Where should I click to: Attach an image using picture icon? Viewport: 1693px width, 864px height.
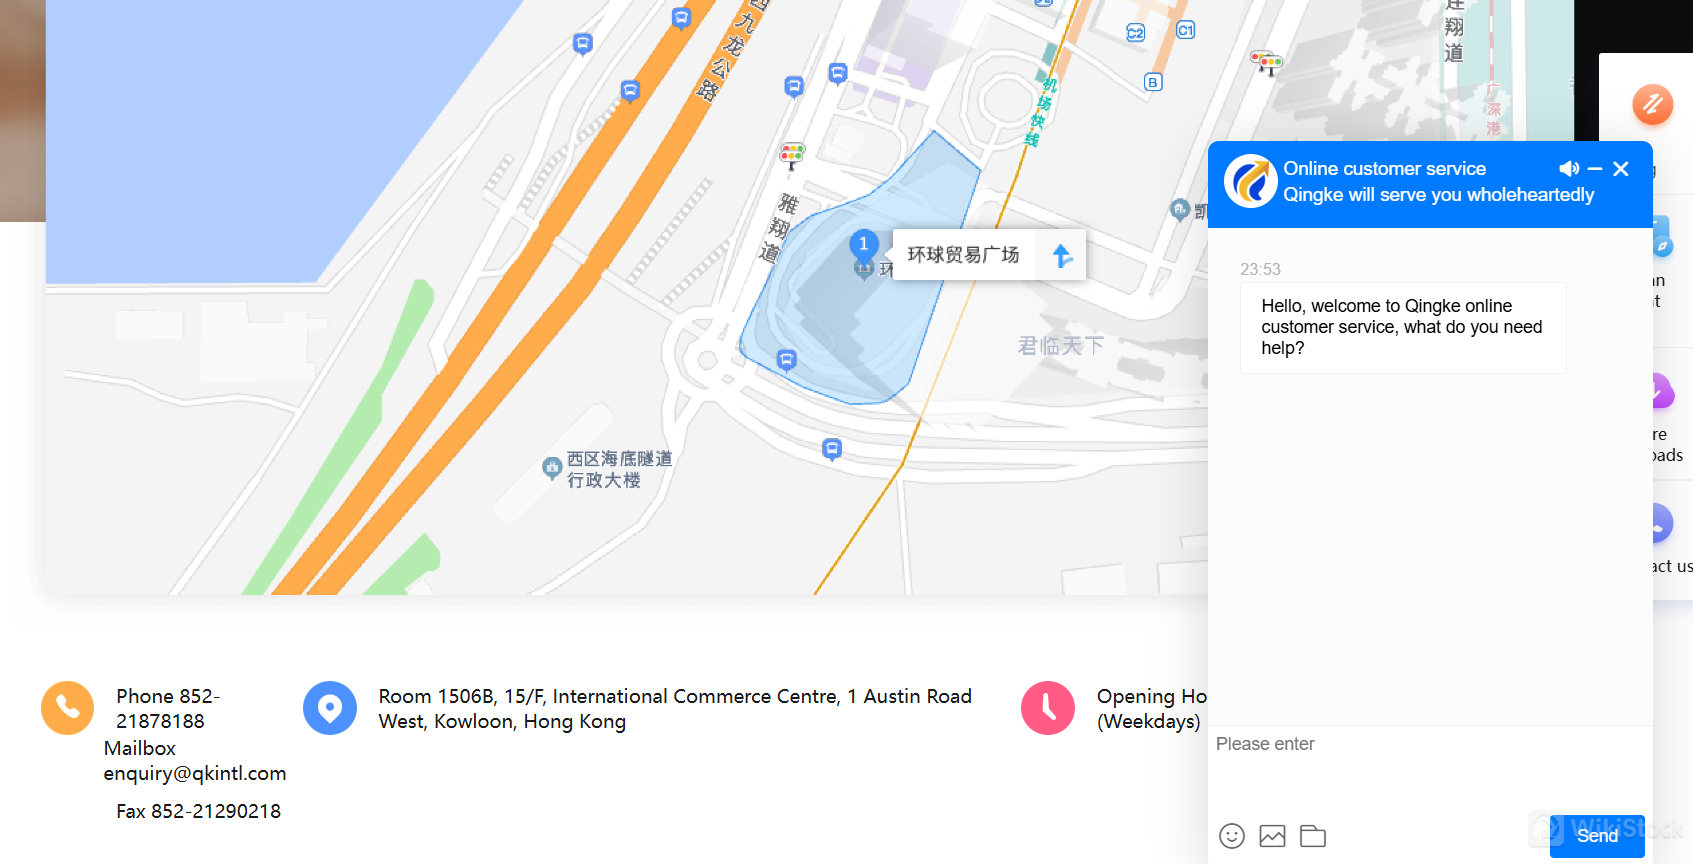tap(1272, 836)
